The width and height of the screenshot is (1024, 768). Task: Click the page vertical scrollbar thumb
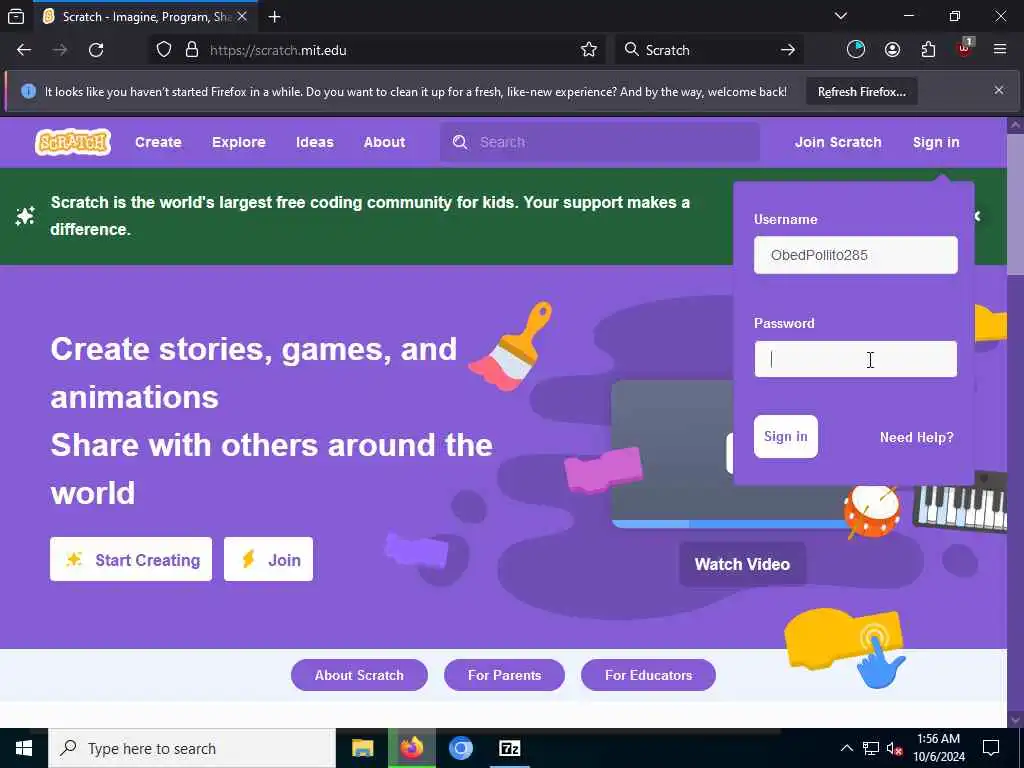[1016, 204]
